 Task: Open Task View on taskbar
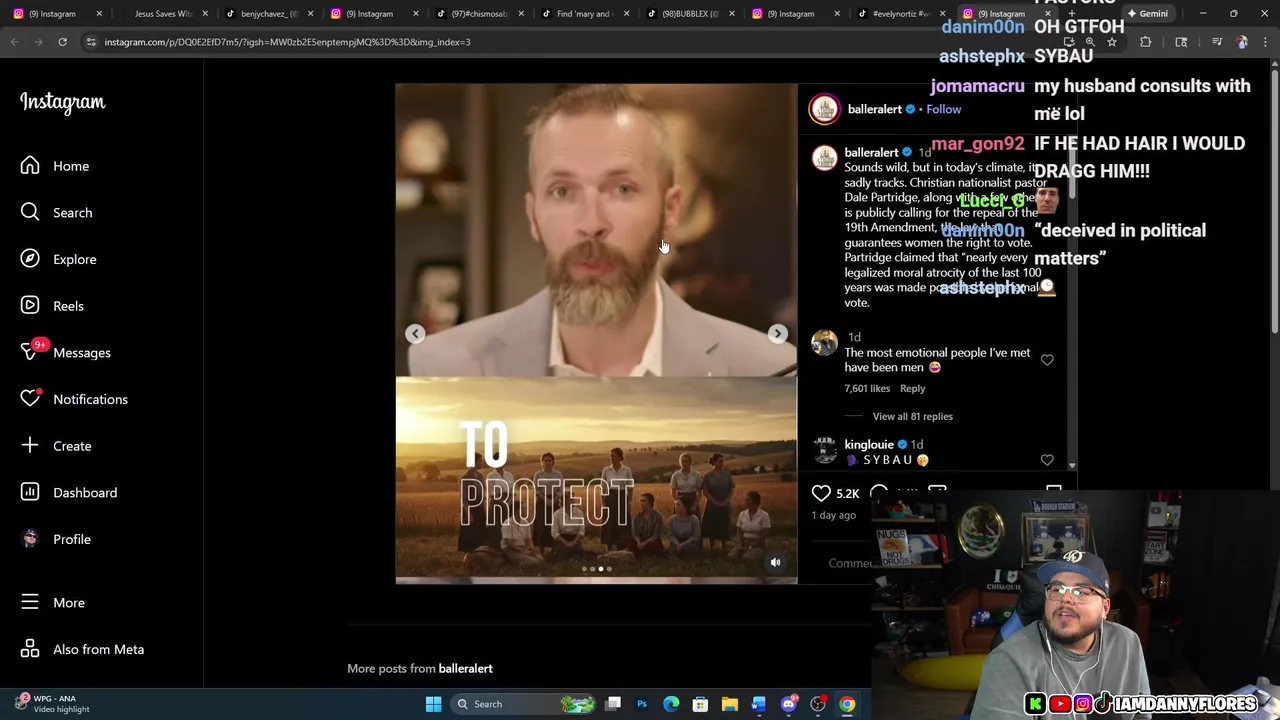pos(613,704)
